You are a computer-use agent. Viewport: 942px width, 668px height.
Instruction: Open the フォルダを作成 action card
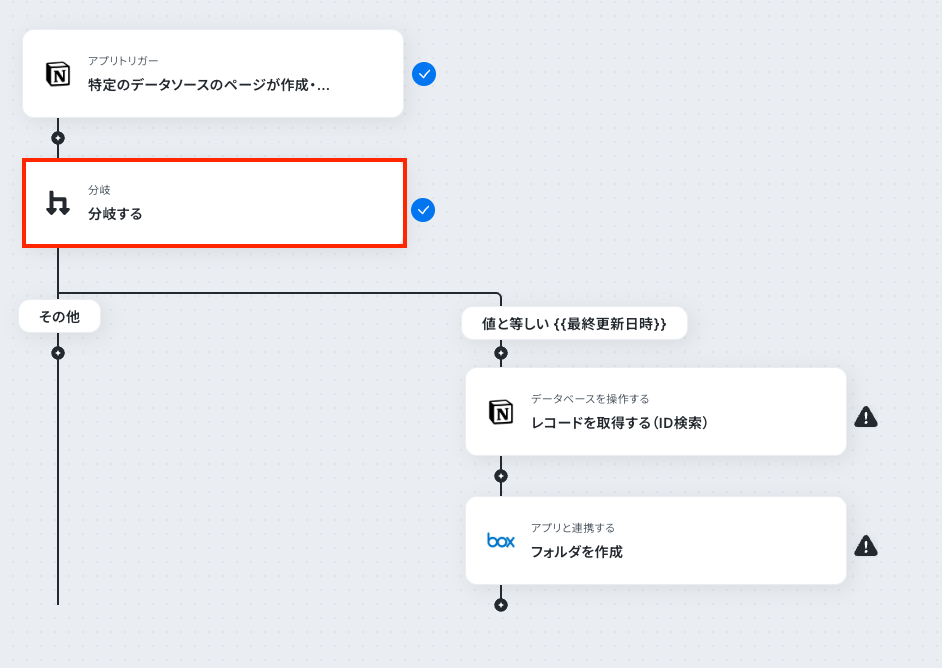(655, 541)
